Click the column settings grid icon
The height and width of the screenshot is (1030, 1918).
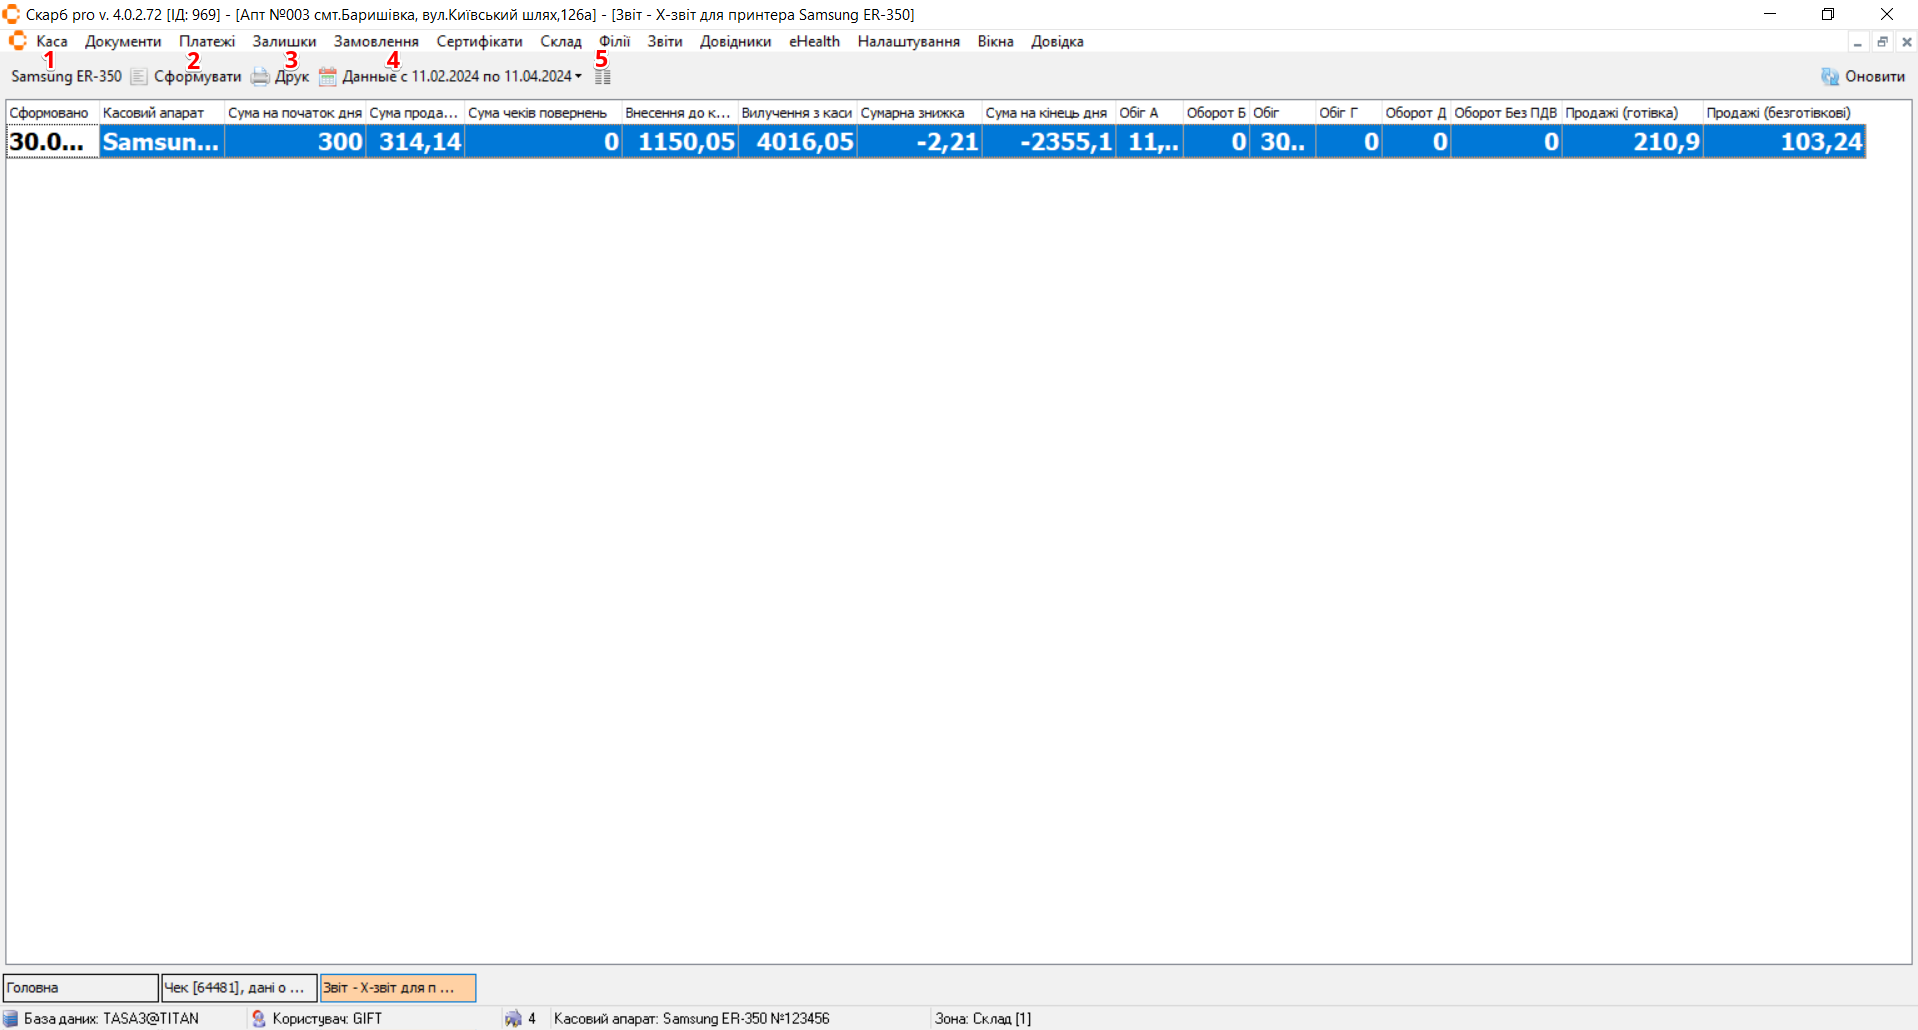(602, 77)
